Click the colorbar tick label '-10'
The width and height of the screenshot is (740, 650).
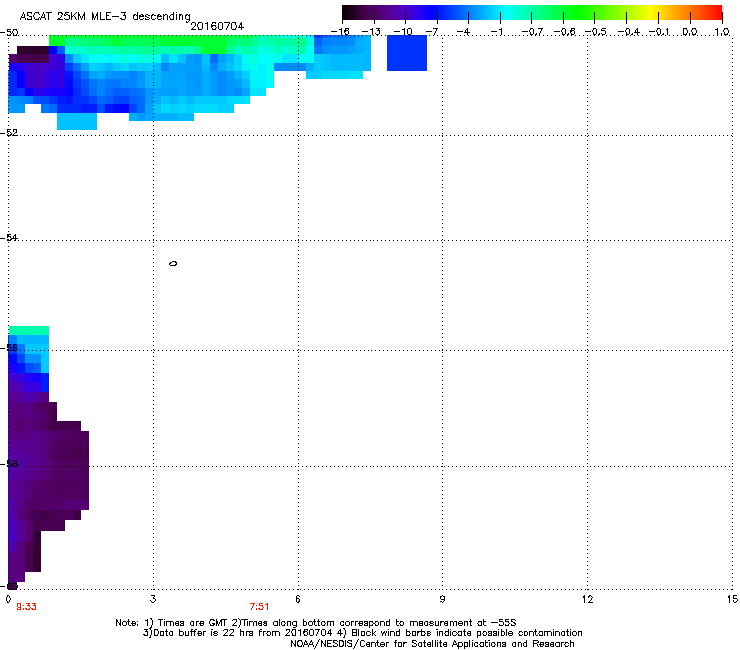403,32
